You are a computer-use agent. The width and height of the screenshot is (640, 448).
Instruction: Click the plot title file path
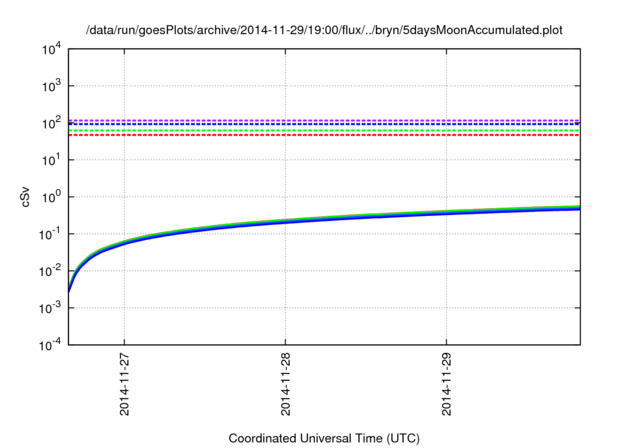click(x=324, y=30)
